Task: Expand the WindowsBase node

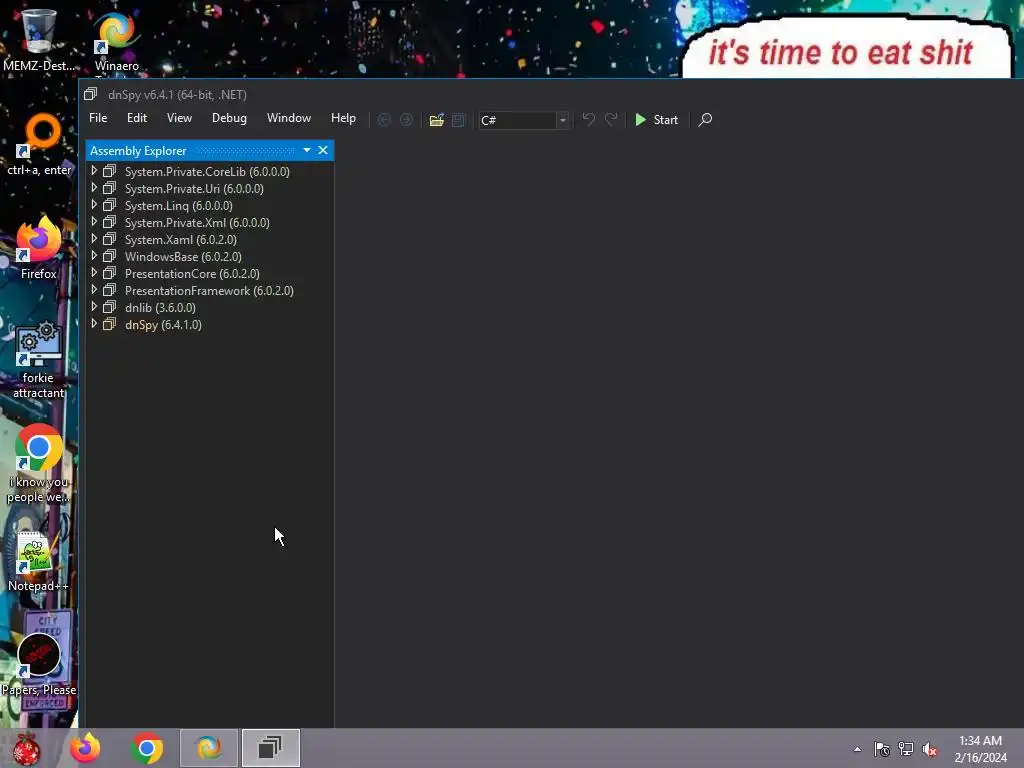Action: (94, 255)
